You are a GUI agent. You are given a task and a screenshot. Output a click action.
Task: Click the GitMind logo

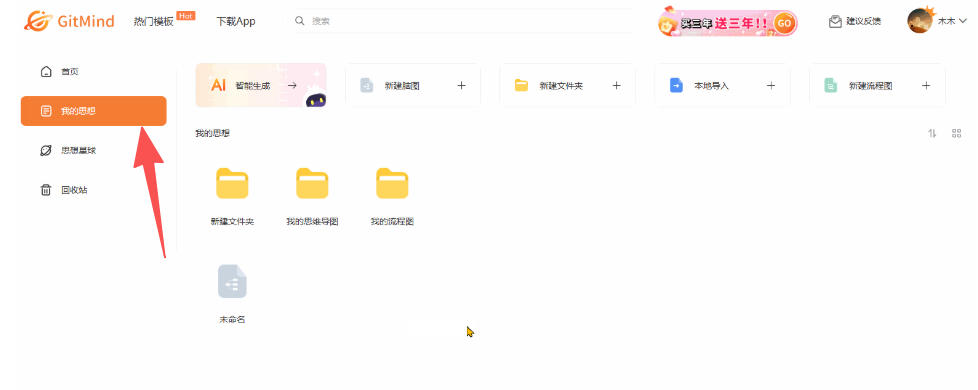[69, 21]
